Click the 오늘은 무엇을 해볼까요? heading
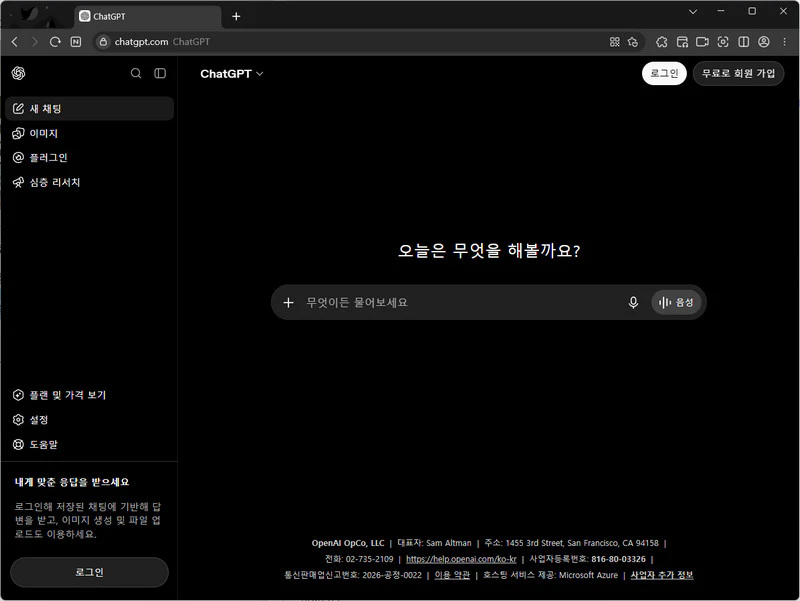The height and width of the screenshot is (601, 800). pyautogui.click(x=489, y=251)
